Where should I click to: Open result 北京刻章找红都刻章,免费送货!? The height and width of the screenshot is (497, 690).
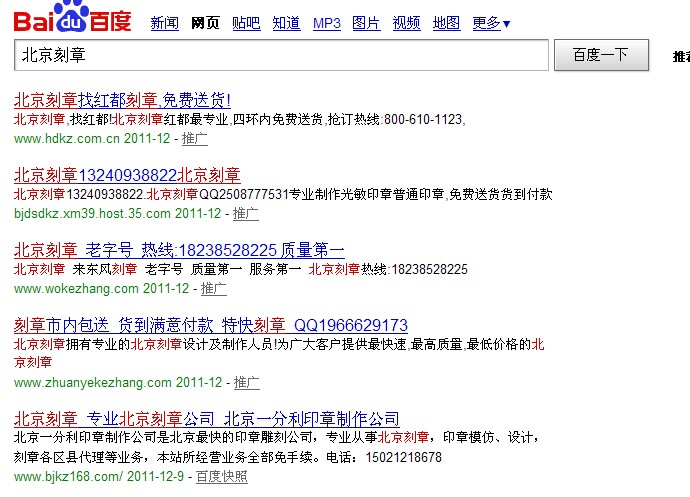[x=122, y=100]
